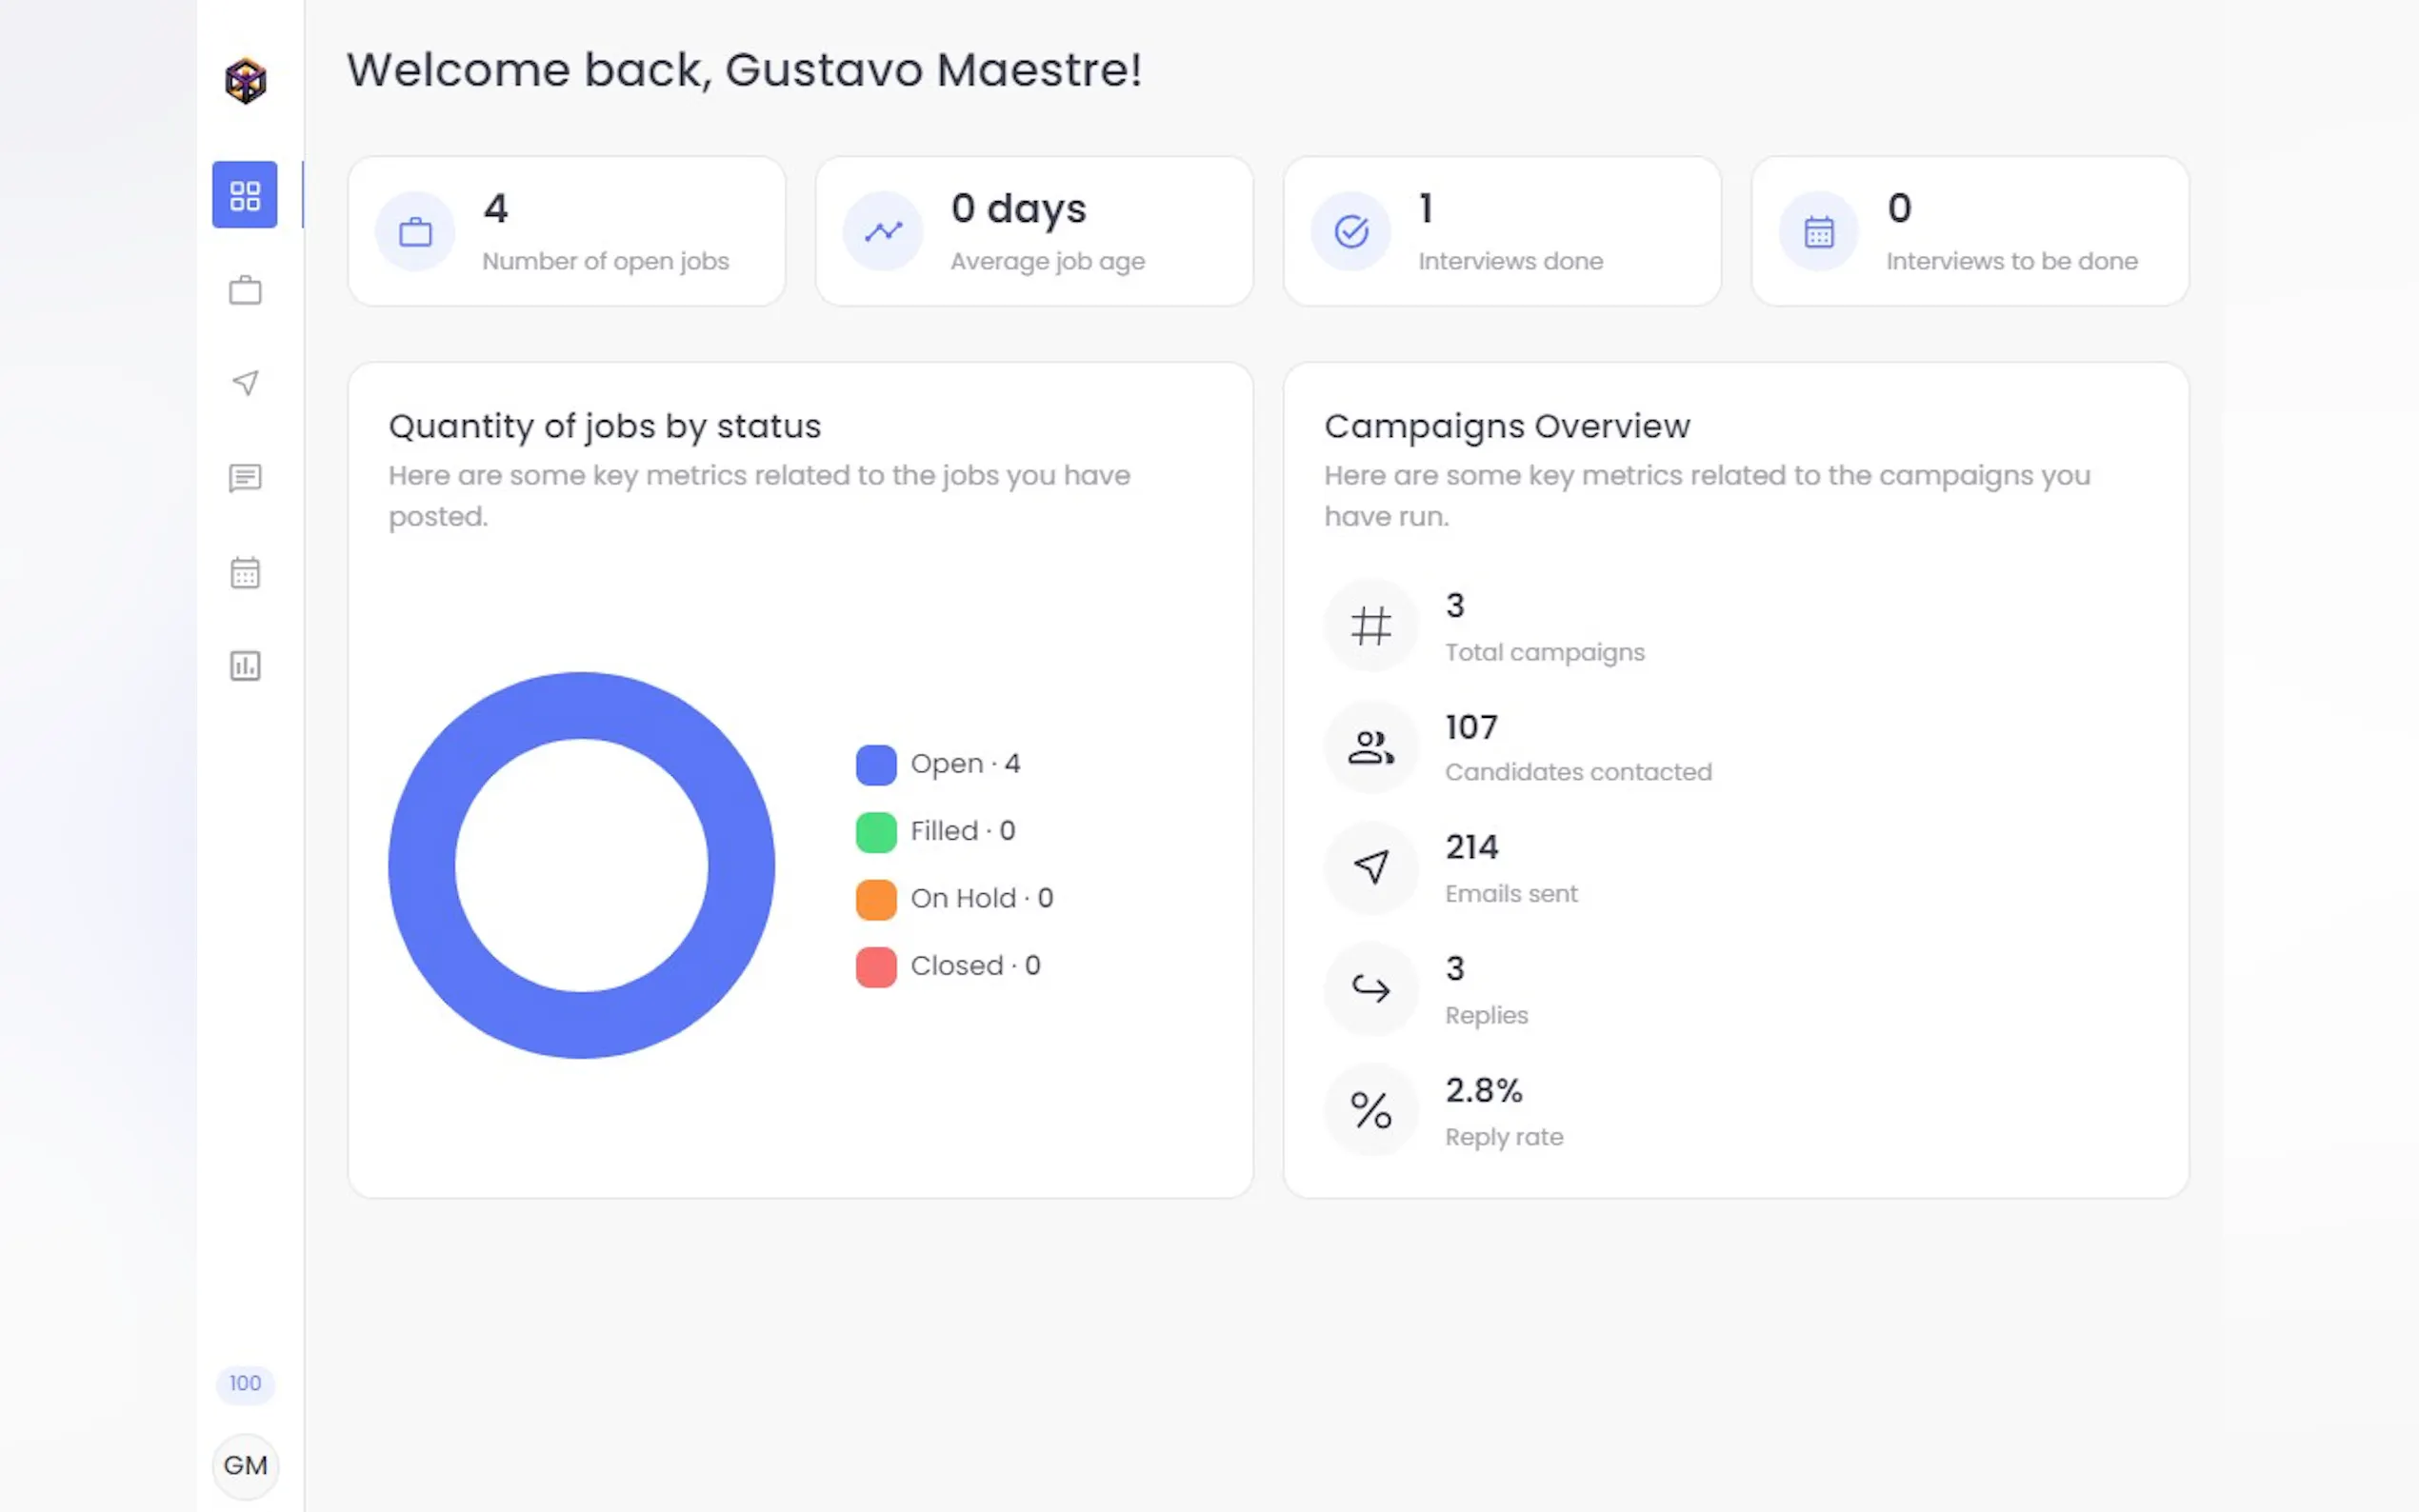
Task: Click the blue donut chart ring
Action: point(422,865)
